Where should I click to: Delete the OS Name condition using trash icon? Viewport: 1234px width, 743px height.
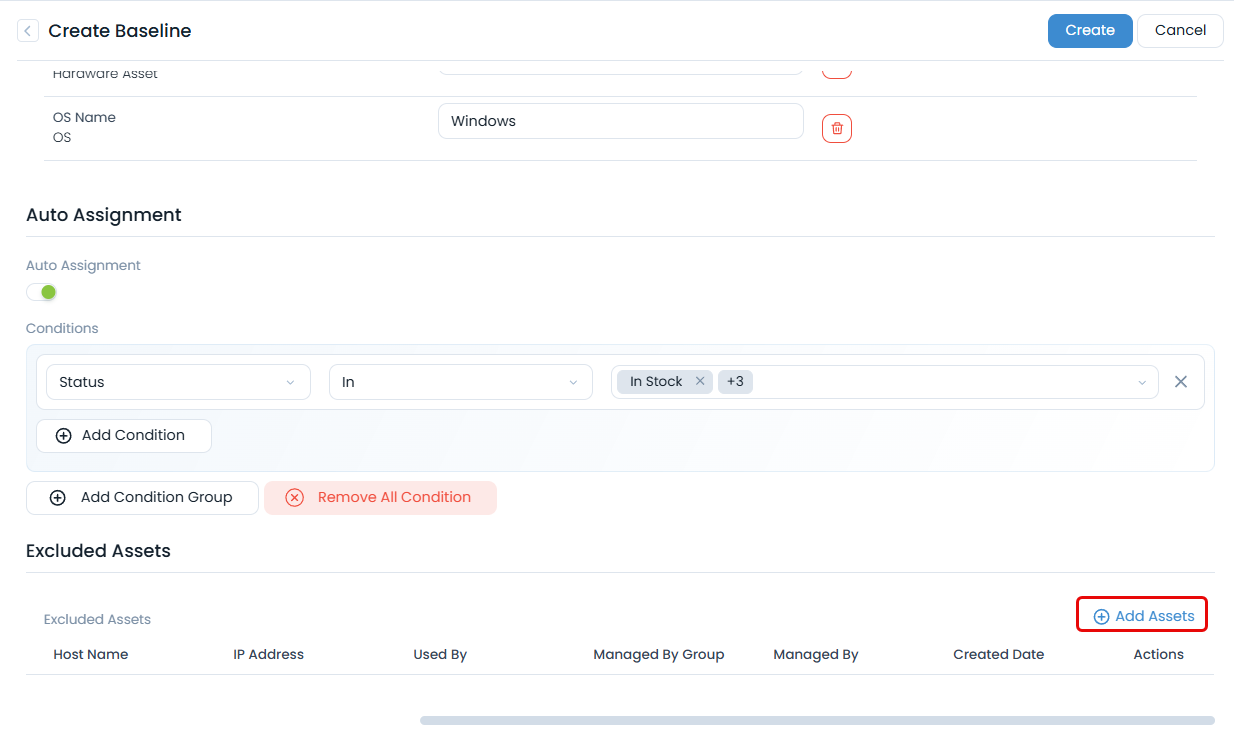point(836,128)
